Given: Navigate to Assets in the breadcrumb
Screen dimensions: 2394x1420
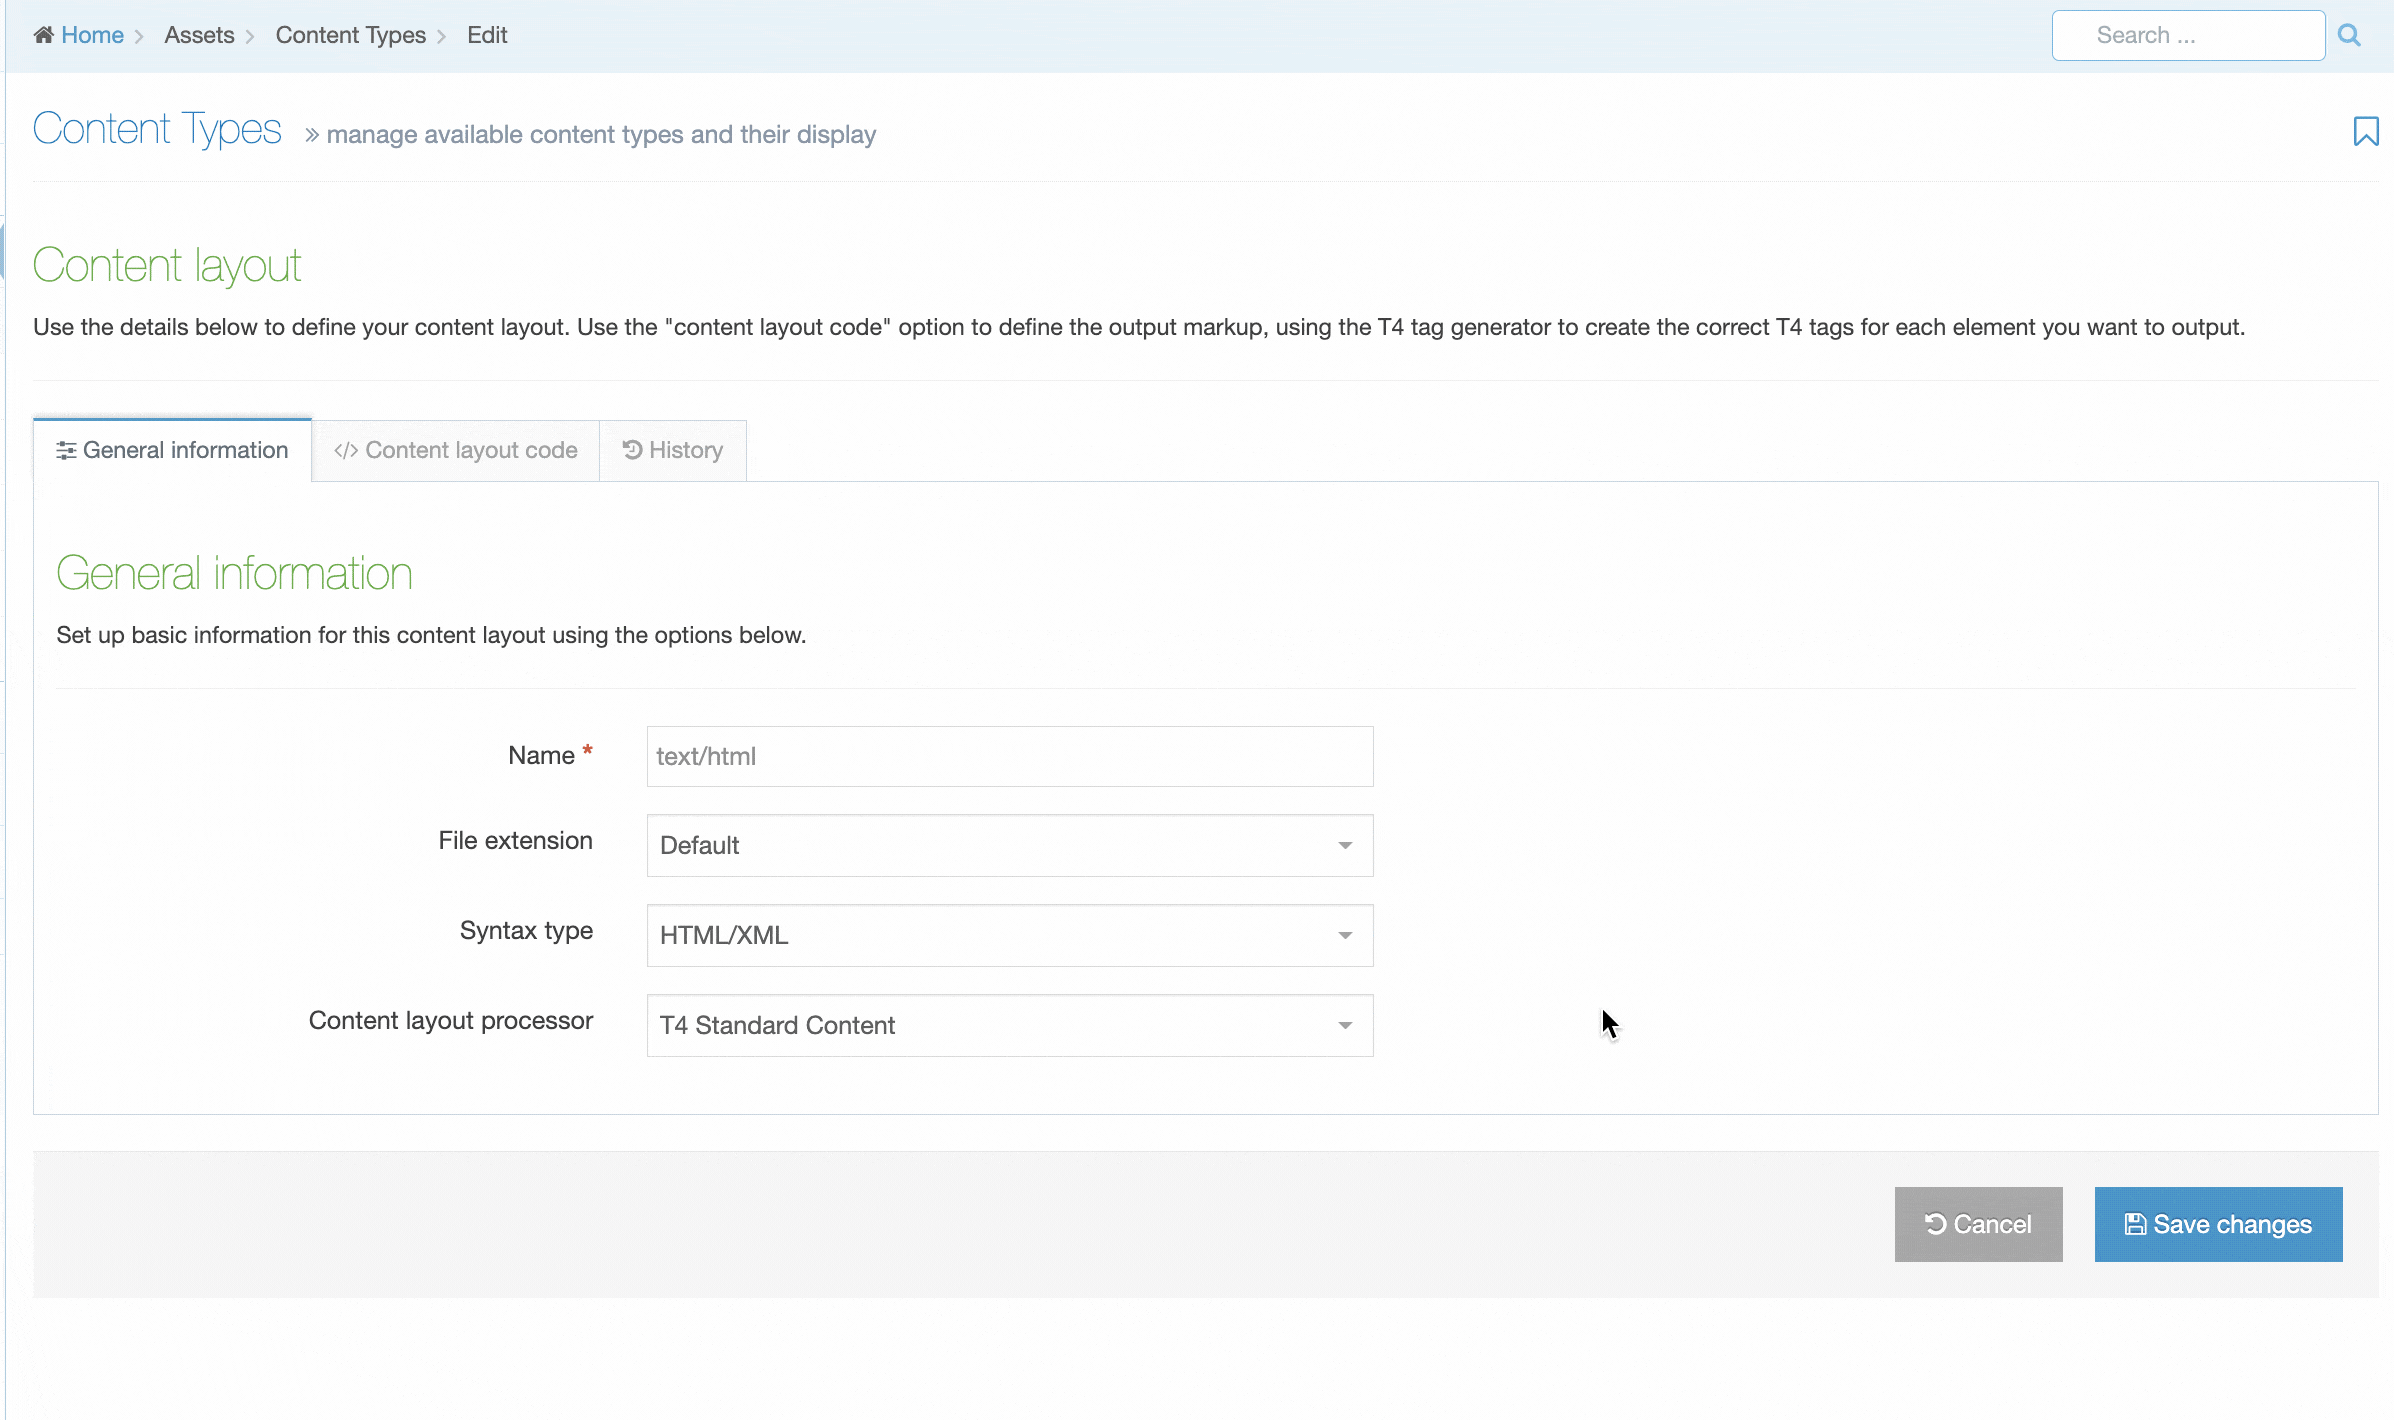Looking at the screenshot, I should click(199, 35).
